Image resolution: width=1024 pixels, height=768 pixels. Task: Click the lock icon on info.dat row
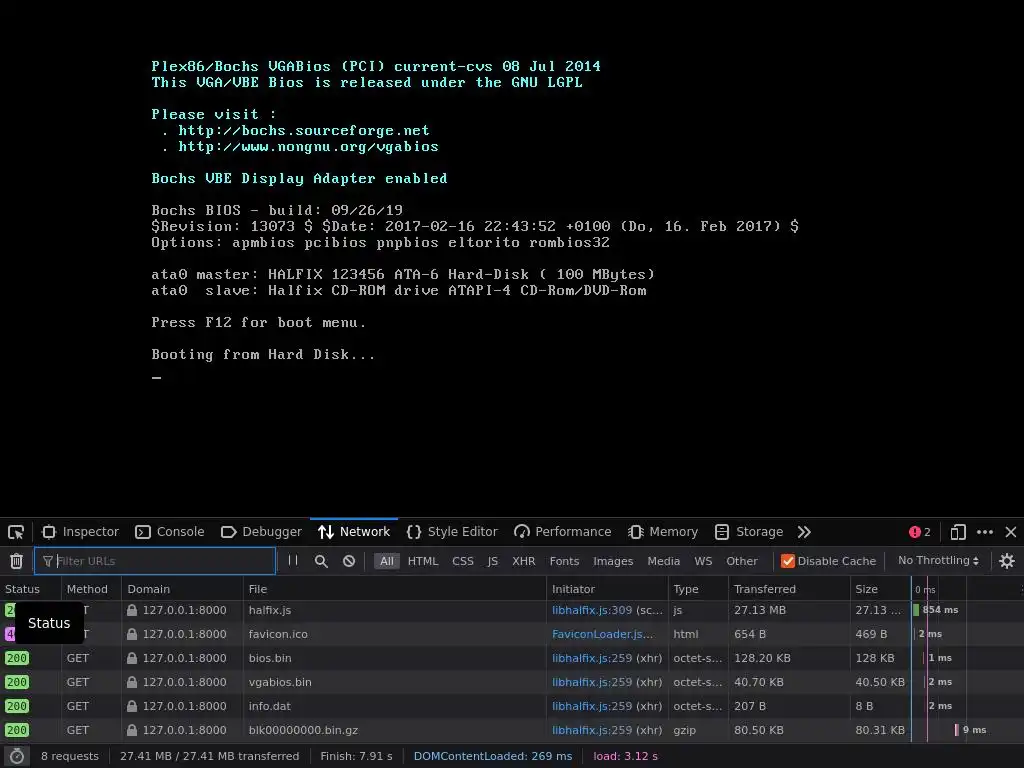[x=132, y=705]
